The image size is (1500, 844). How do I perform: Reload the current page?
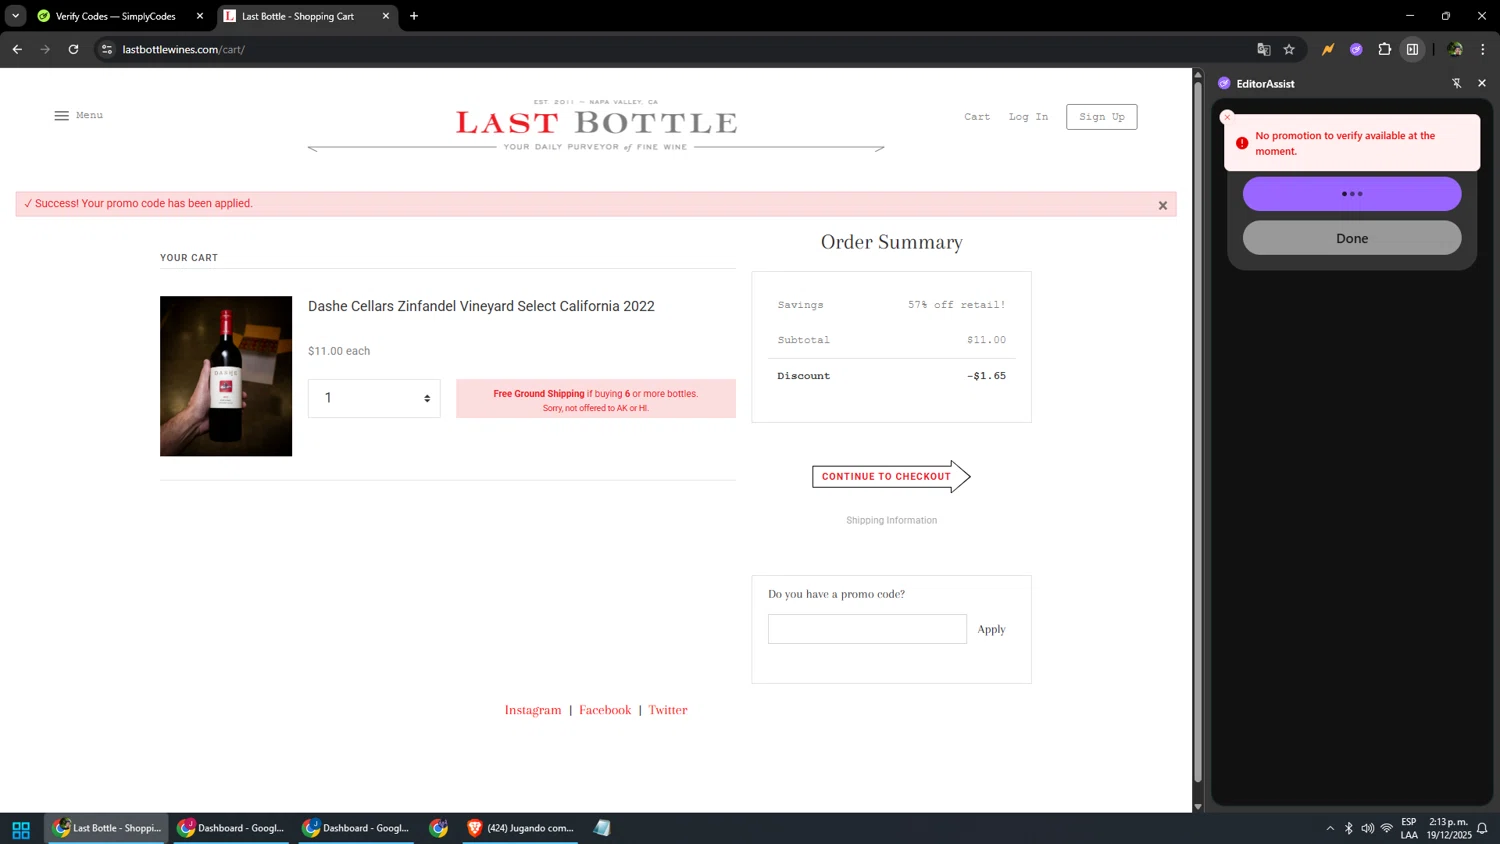coord(73,49)
